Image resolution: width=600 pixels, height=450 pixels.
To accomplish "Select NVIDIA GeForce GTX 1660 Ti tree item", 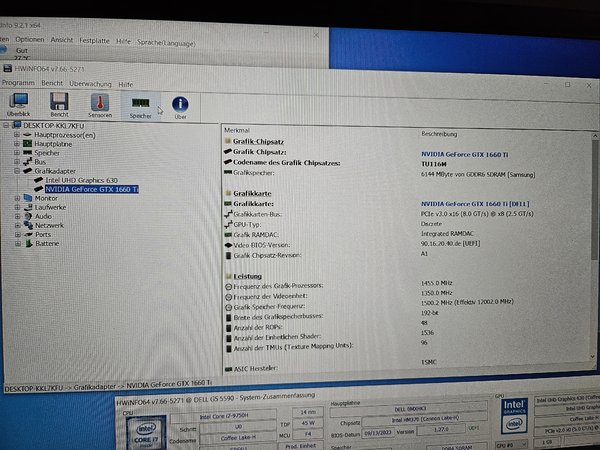I will click(x=92, y=189).
